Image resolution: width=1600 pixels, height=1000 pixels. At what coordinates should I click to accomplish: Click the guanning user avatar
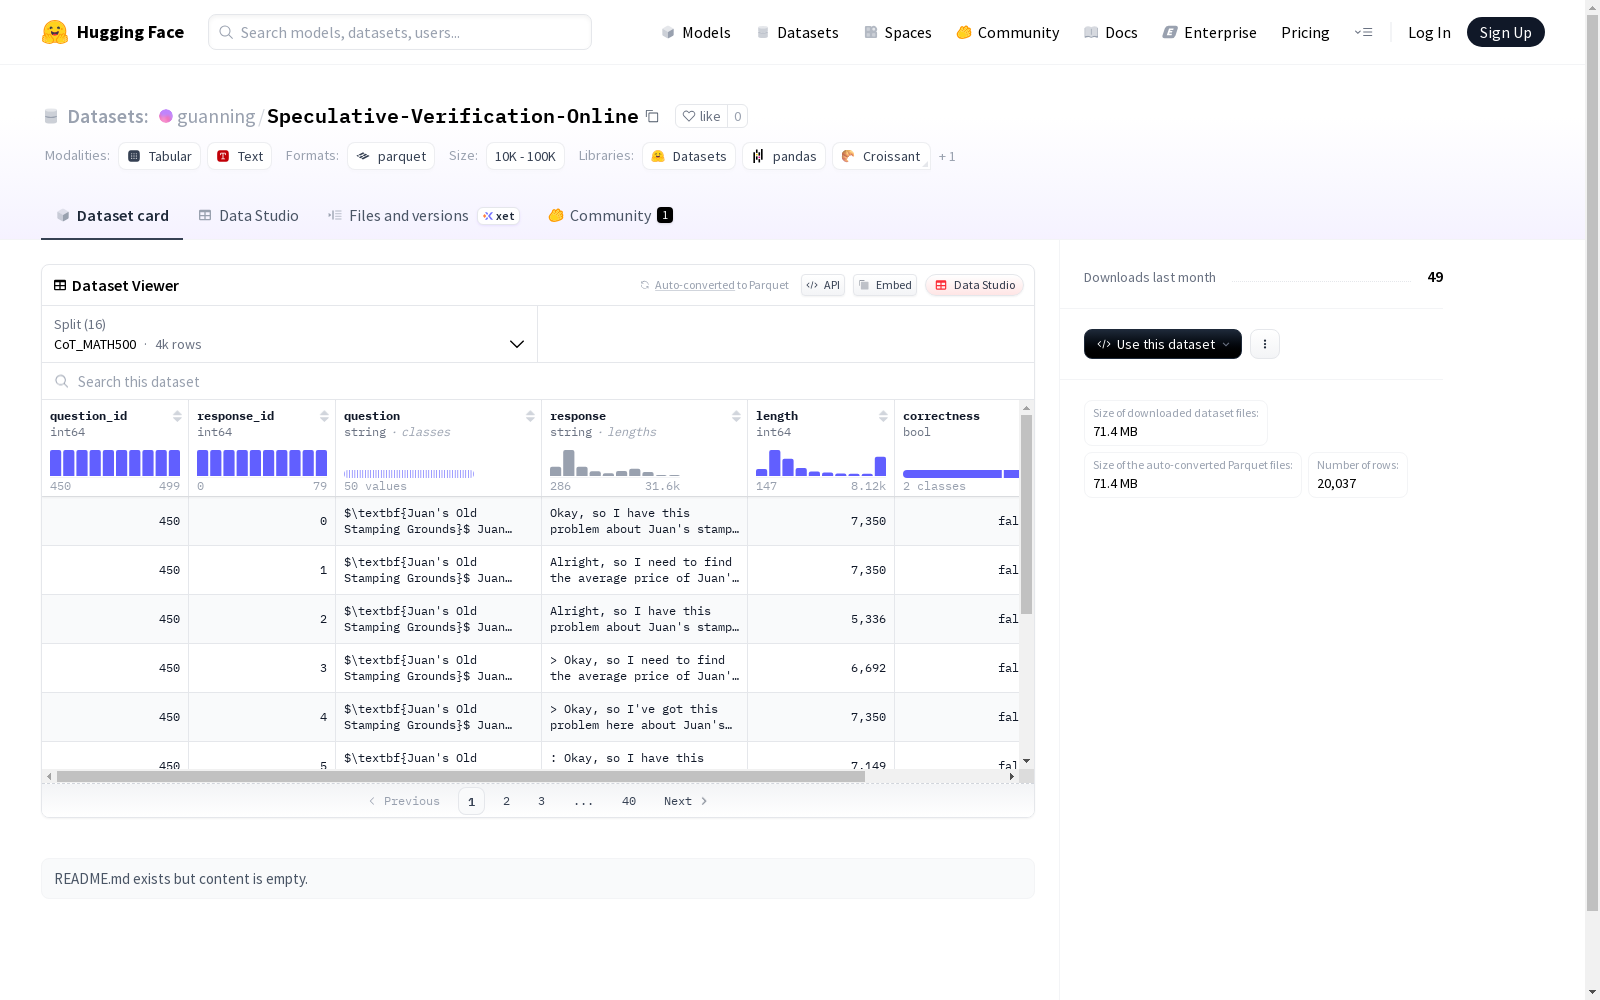166,116
